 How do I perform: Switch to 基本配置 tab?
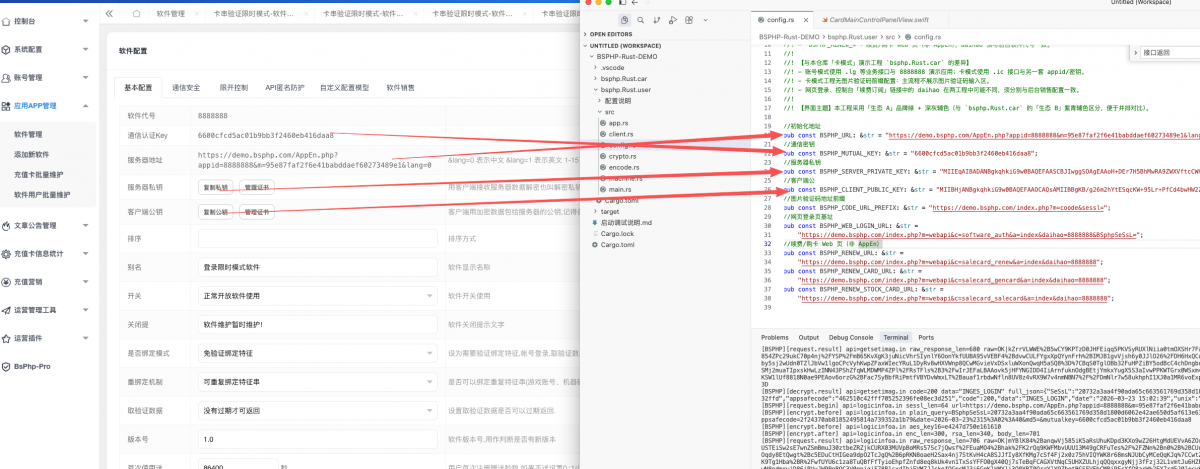click(x=138, y=87)
